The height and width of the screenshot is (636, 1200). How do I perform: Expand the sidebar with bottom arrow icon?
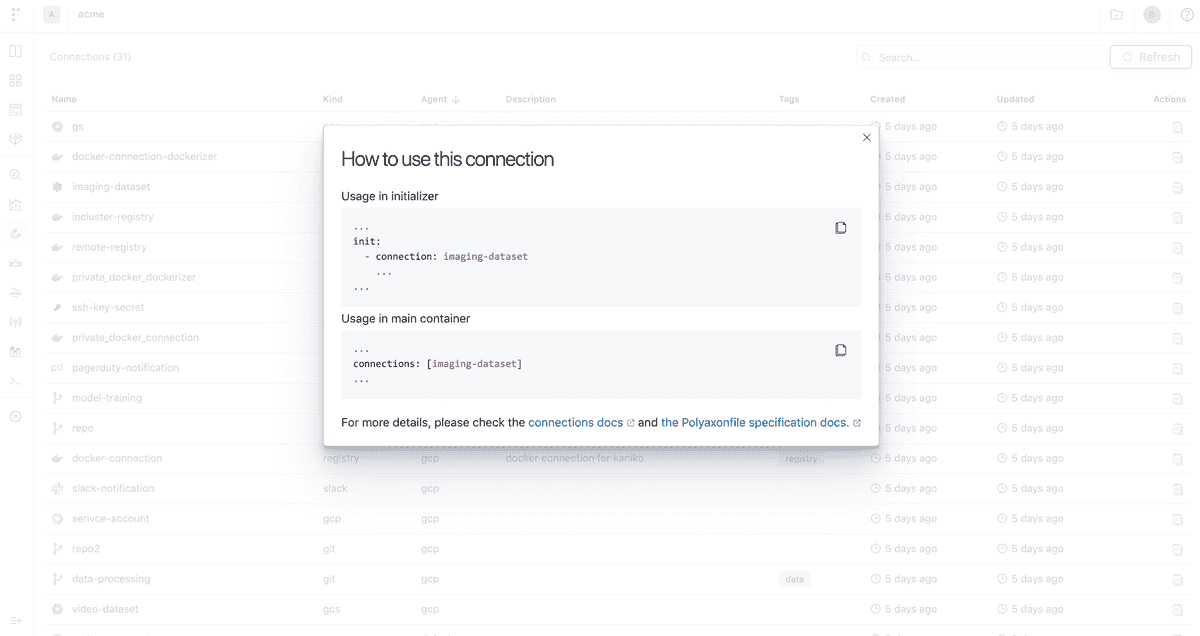tap(15, 620)
